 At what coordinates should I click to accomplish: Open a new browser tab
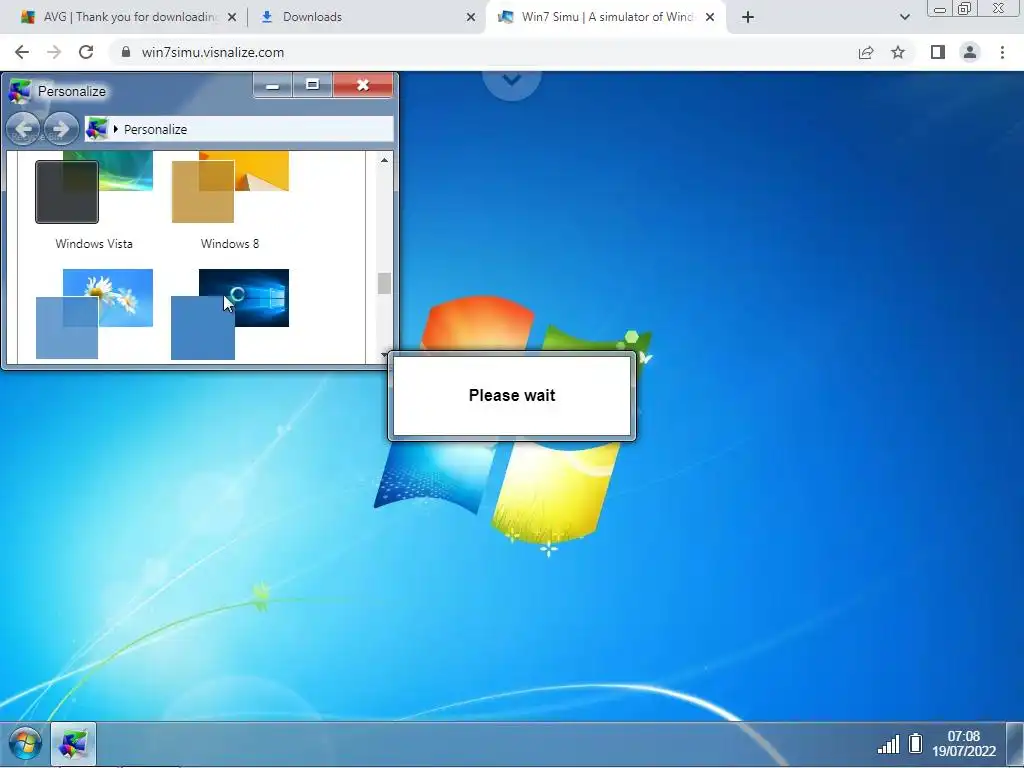(748, 18)
